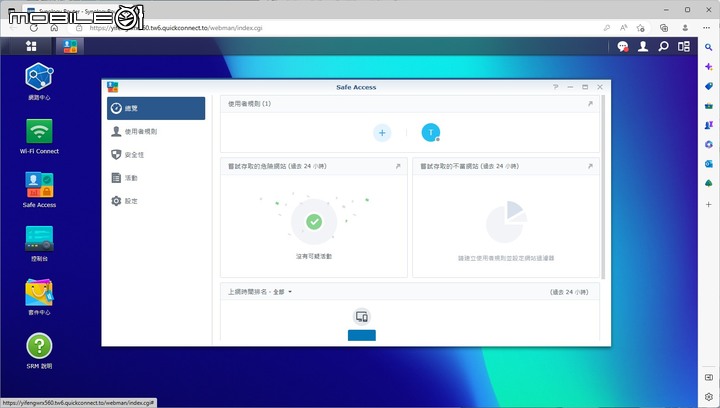This screenshot has width=720, height=408.
Task: Toggle browser read aloud icon
Action: click(x=624, y=28)
